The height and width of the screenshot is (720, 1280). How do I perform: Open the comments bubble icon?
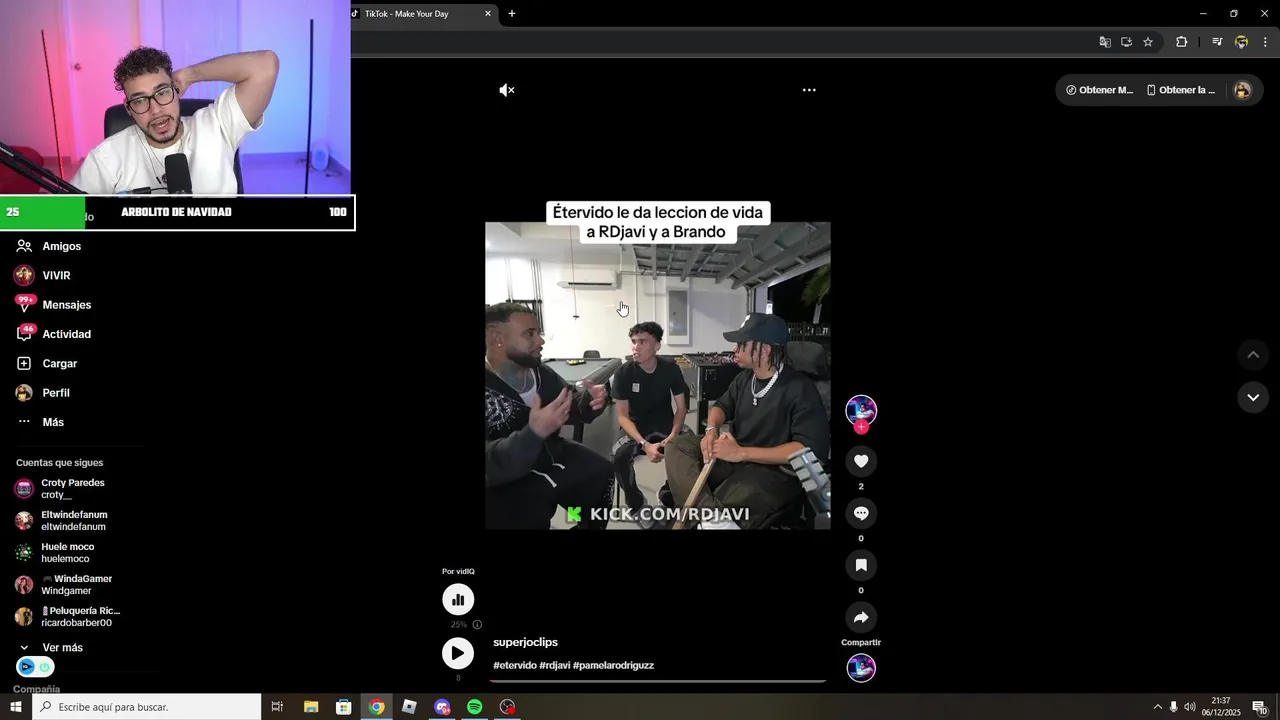(861, 513)
